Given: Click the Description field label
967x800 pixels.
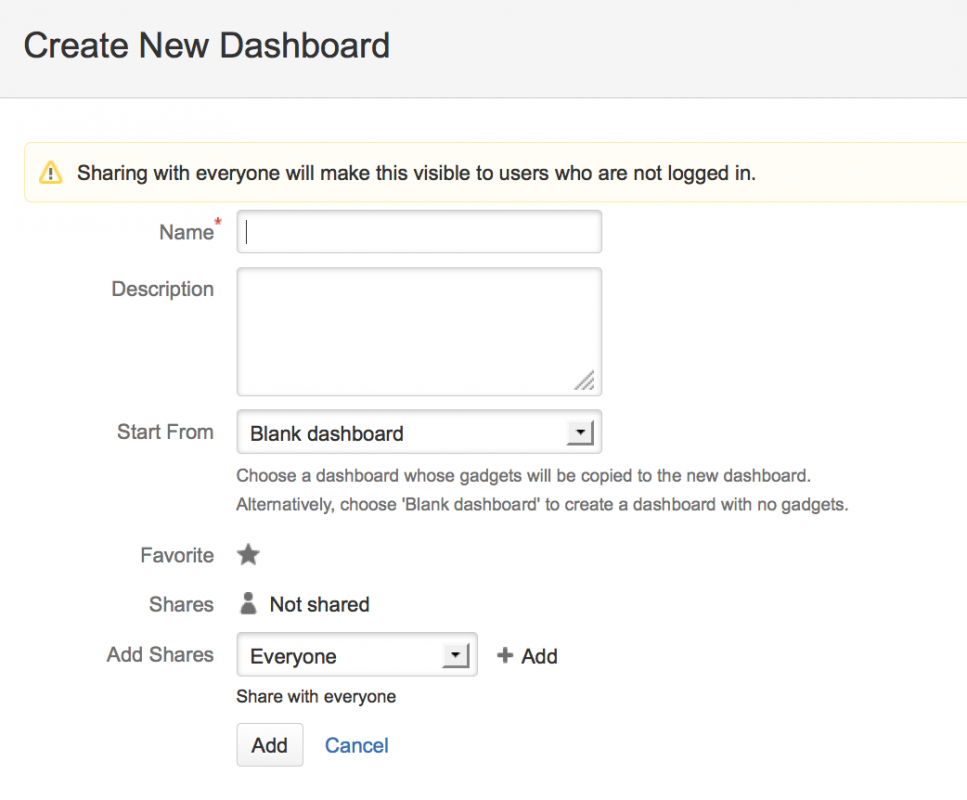Looking at the screenshot, I should click(x=162, y=289).
